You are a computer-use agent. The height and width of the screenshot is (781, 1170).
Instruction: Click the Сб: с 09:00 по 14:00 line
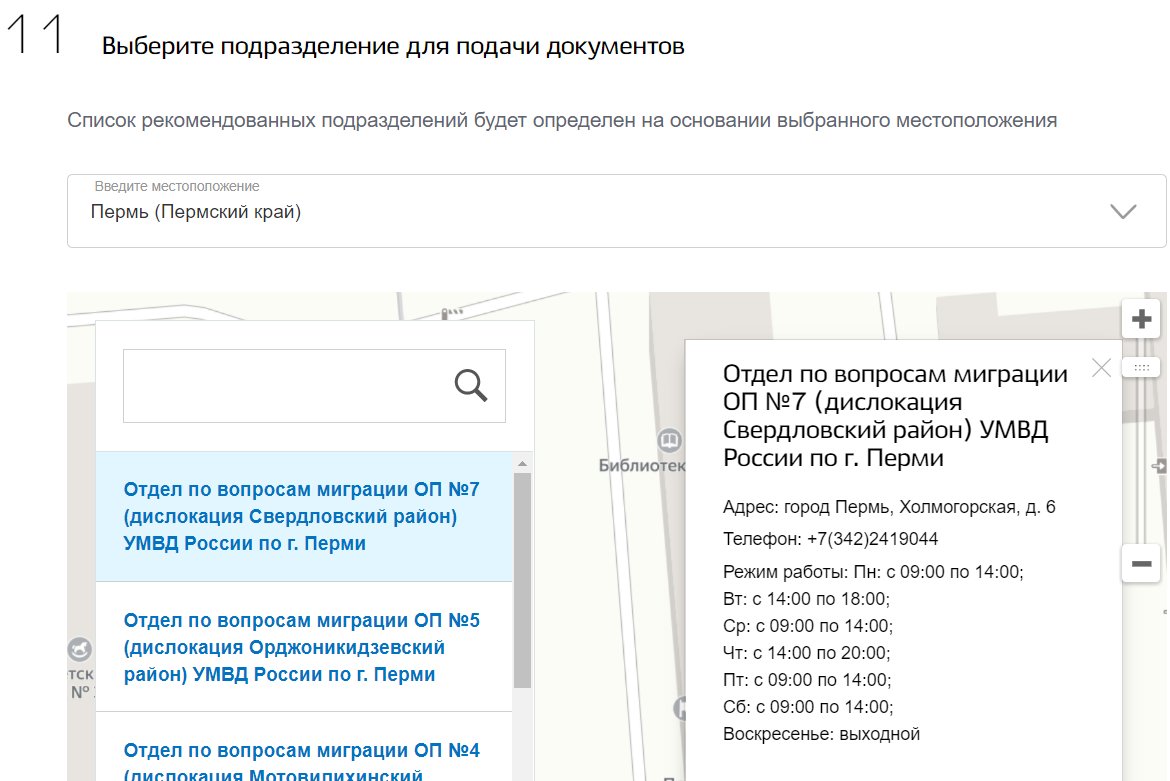point(808,706)
